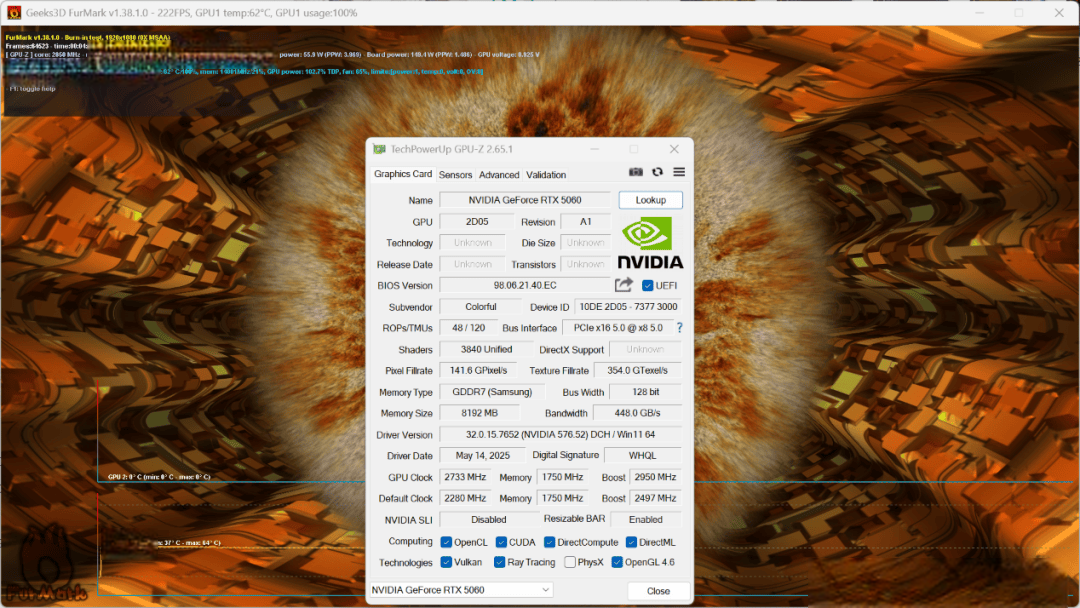Click the Pixel Fillrate value 141.6 GPixel/s
Viewport: 1080px width, 608px height.
[478, 371]
